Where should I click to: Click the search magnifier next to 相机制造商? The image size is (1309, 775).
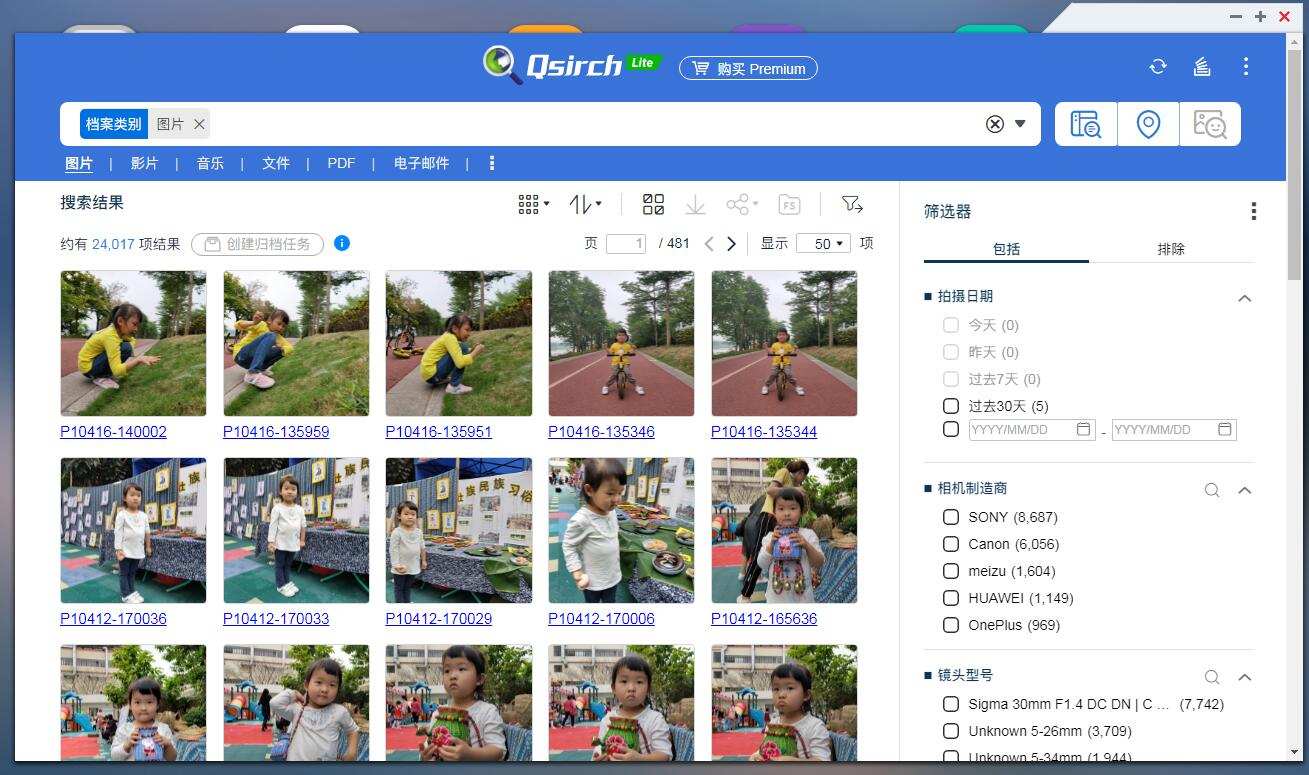pos(1211,490)
